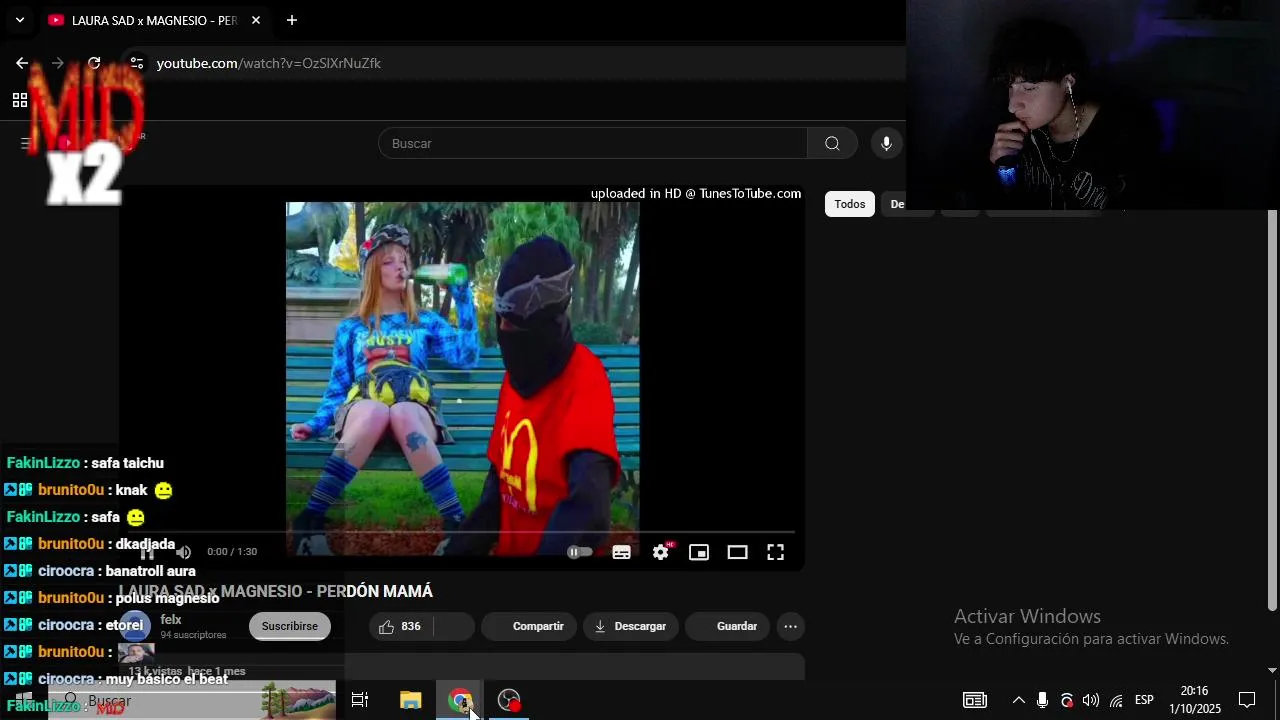Enable miniplayer mode icon
The width and height of the screenshot is (1280, 720).
click(699, 552)
